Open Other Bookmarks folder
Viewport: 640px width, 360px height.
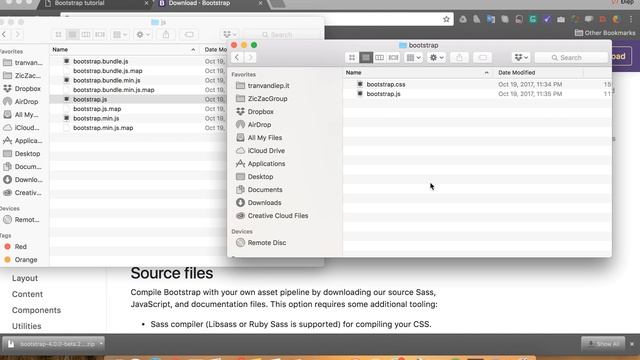[605, 33]
